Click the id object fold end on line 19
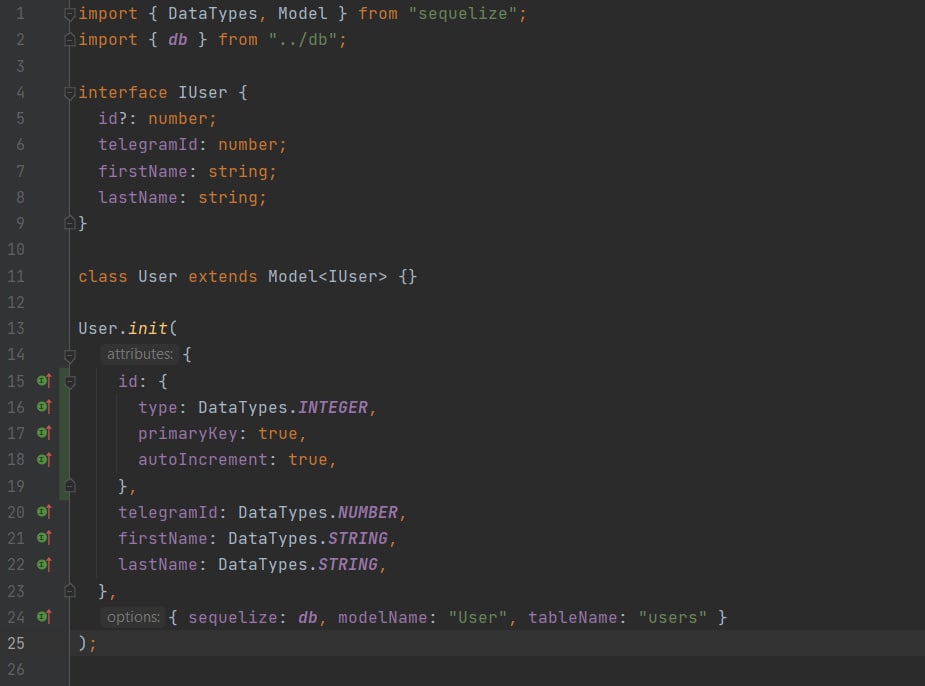925x686 pixels. pyautogui.click(x=70, y=486)
